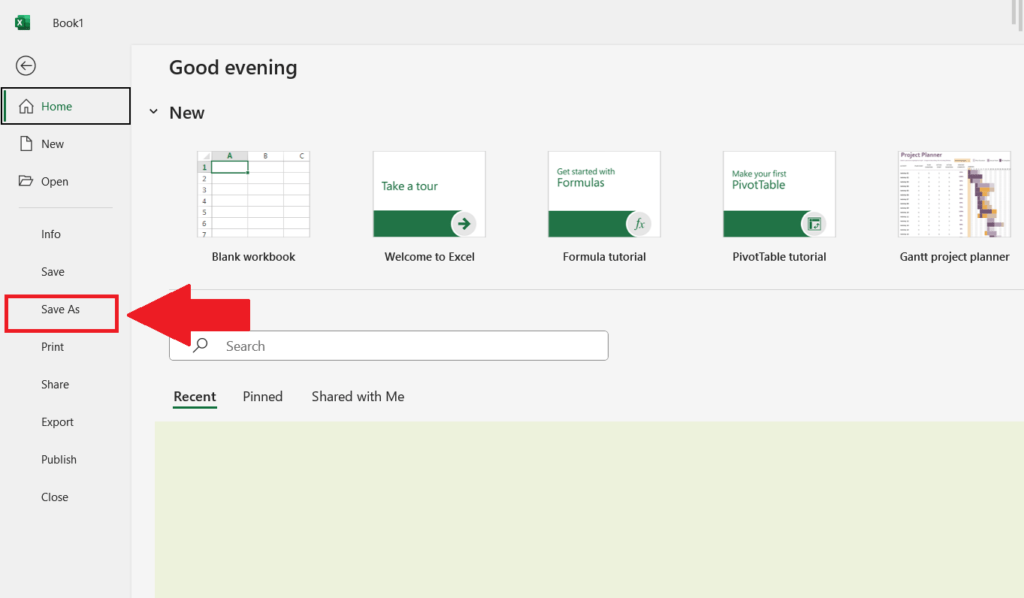
Task: Stay on the Recent tab
Action: coord(194,396)
